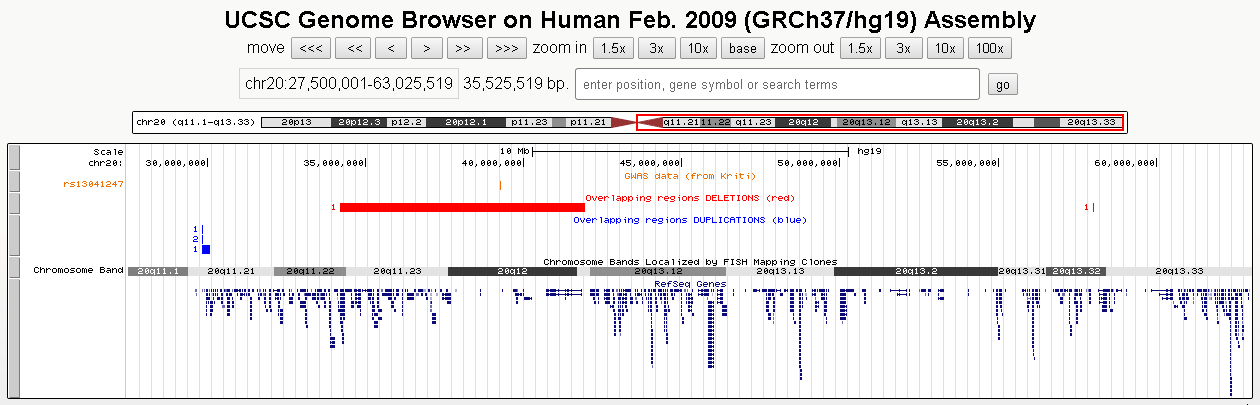This screenshot has width=1260, height=405.
Task: Click the single < move left button
Action: (390, 48)
